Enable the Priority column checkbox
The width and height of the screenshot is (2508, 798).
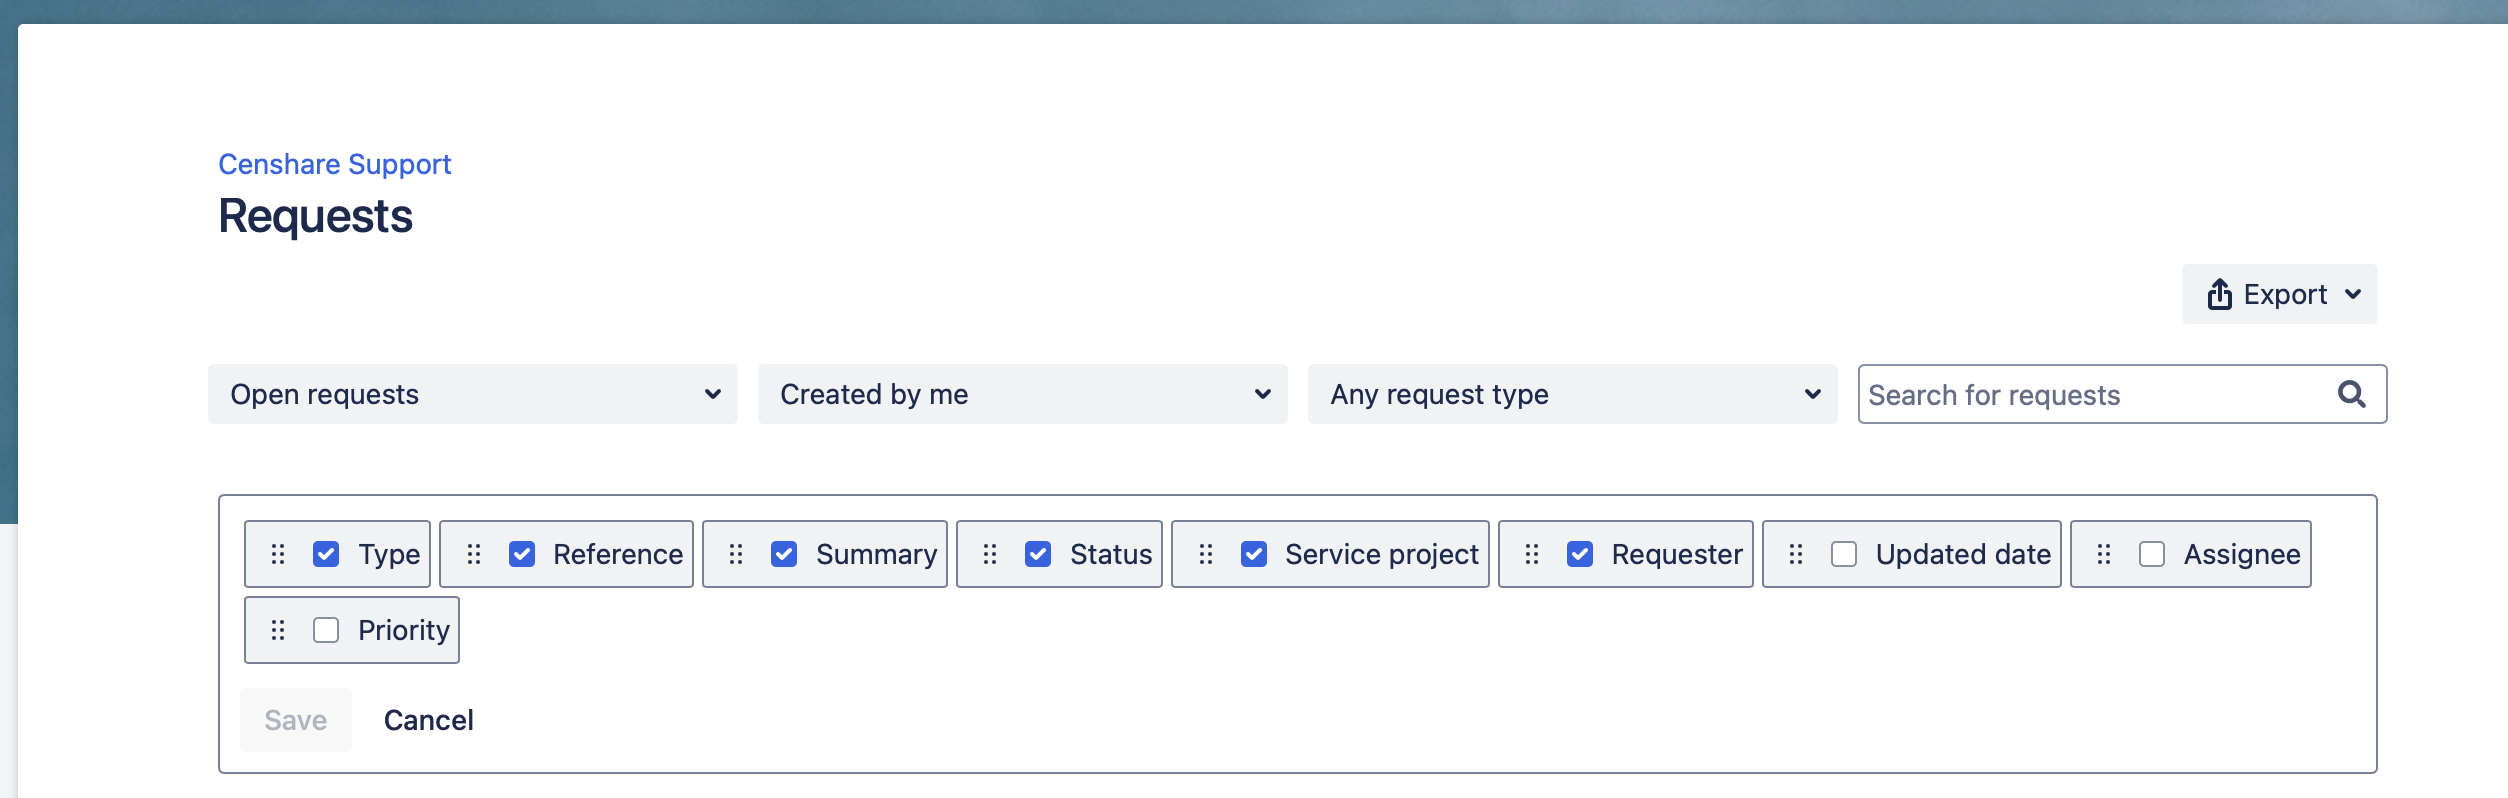(326, 630)
